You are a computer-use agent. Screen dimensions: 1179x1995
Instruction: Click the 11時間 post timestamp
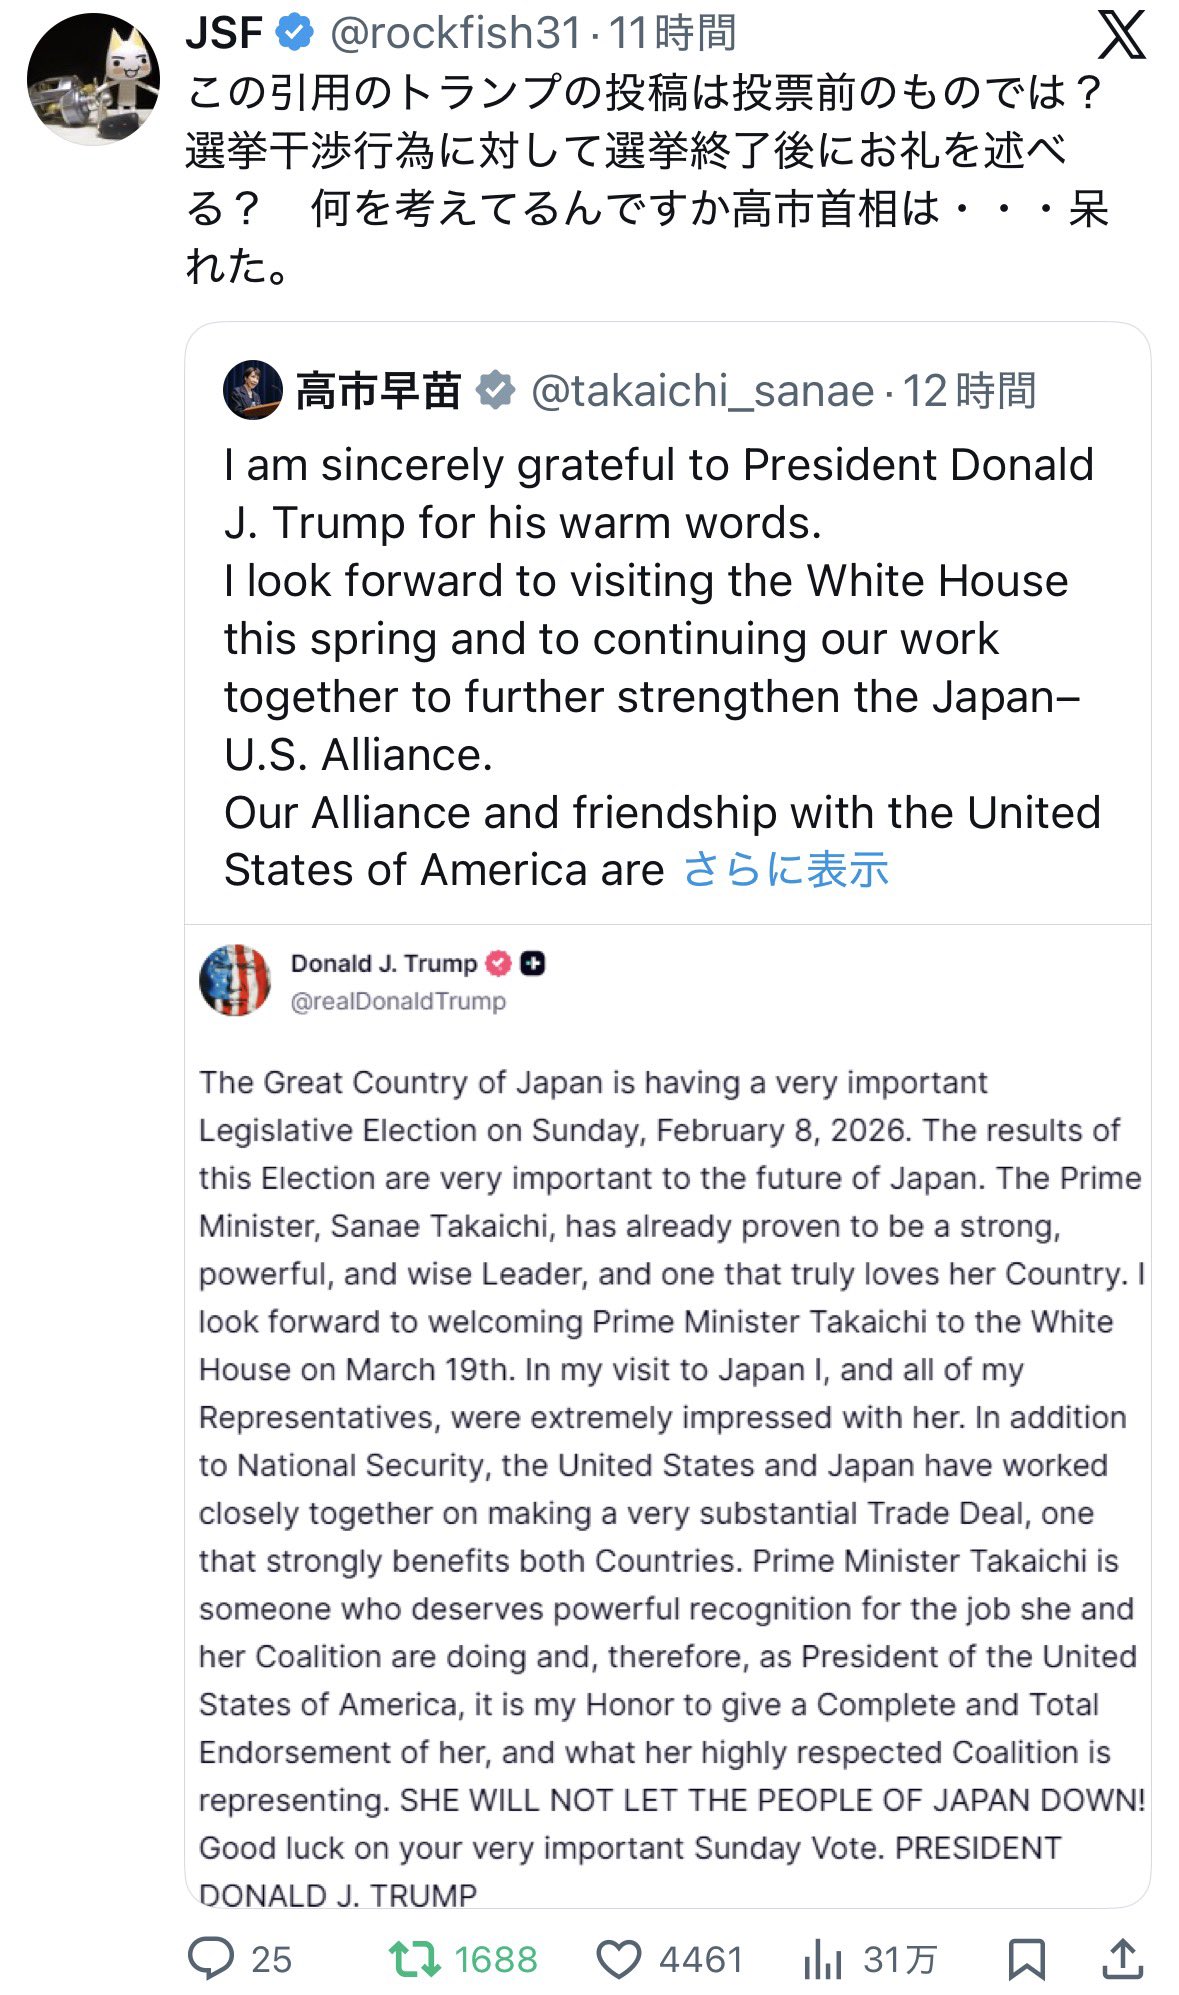[x=672, y=33]
